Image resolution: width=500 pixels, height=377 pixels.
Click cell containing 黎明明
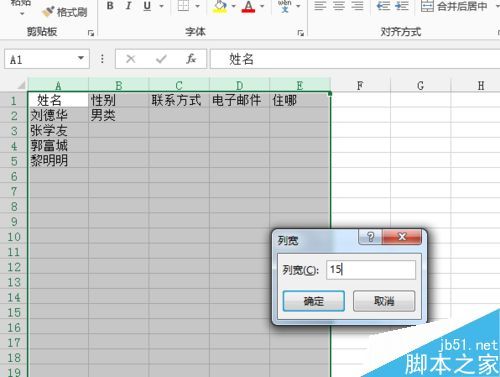(58, 161)
